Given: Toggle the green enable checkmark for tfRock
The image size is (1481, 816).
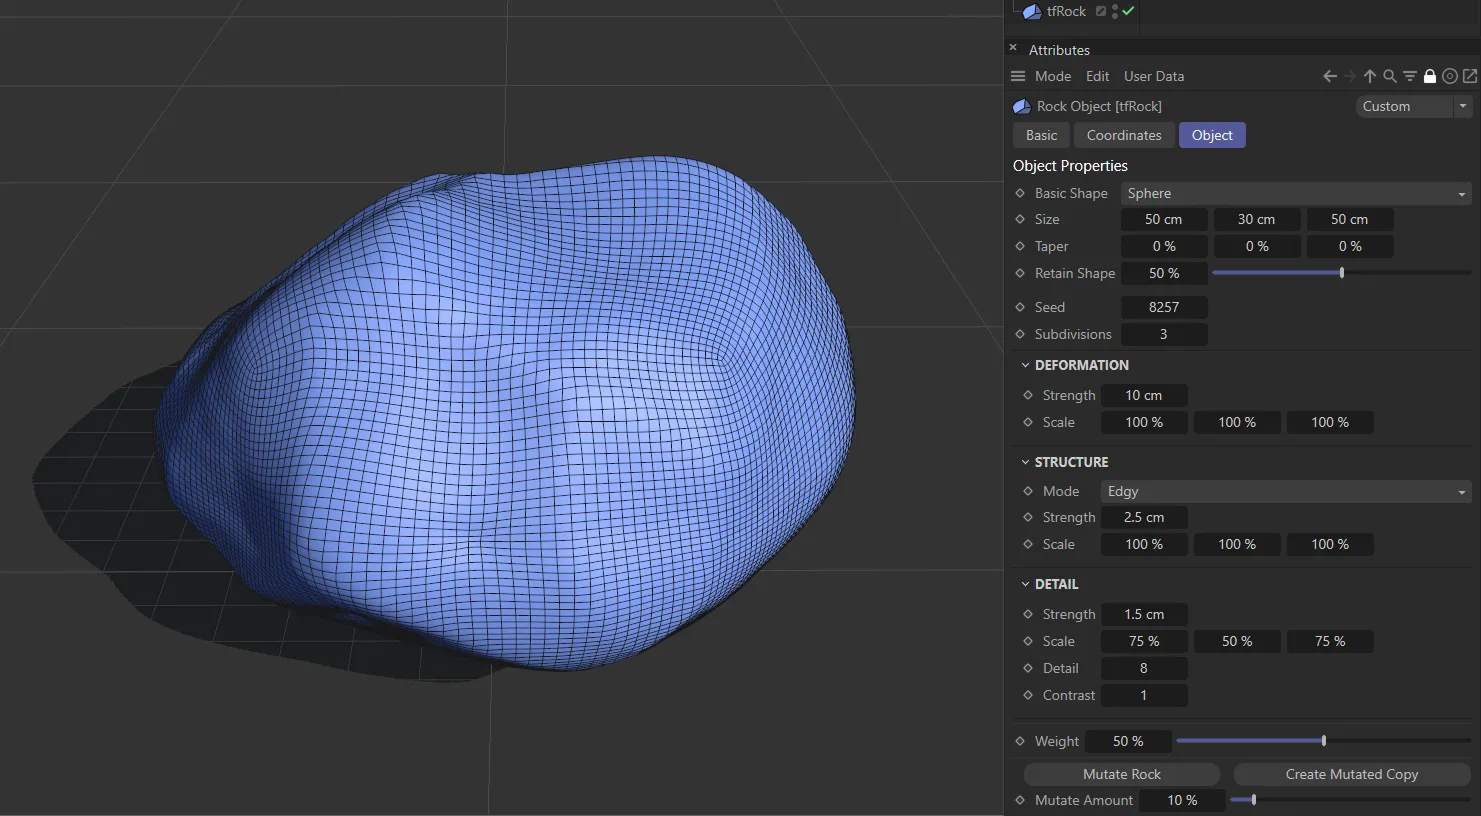Looking at the screenshot, I should point(1129,11).
